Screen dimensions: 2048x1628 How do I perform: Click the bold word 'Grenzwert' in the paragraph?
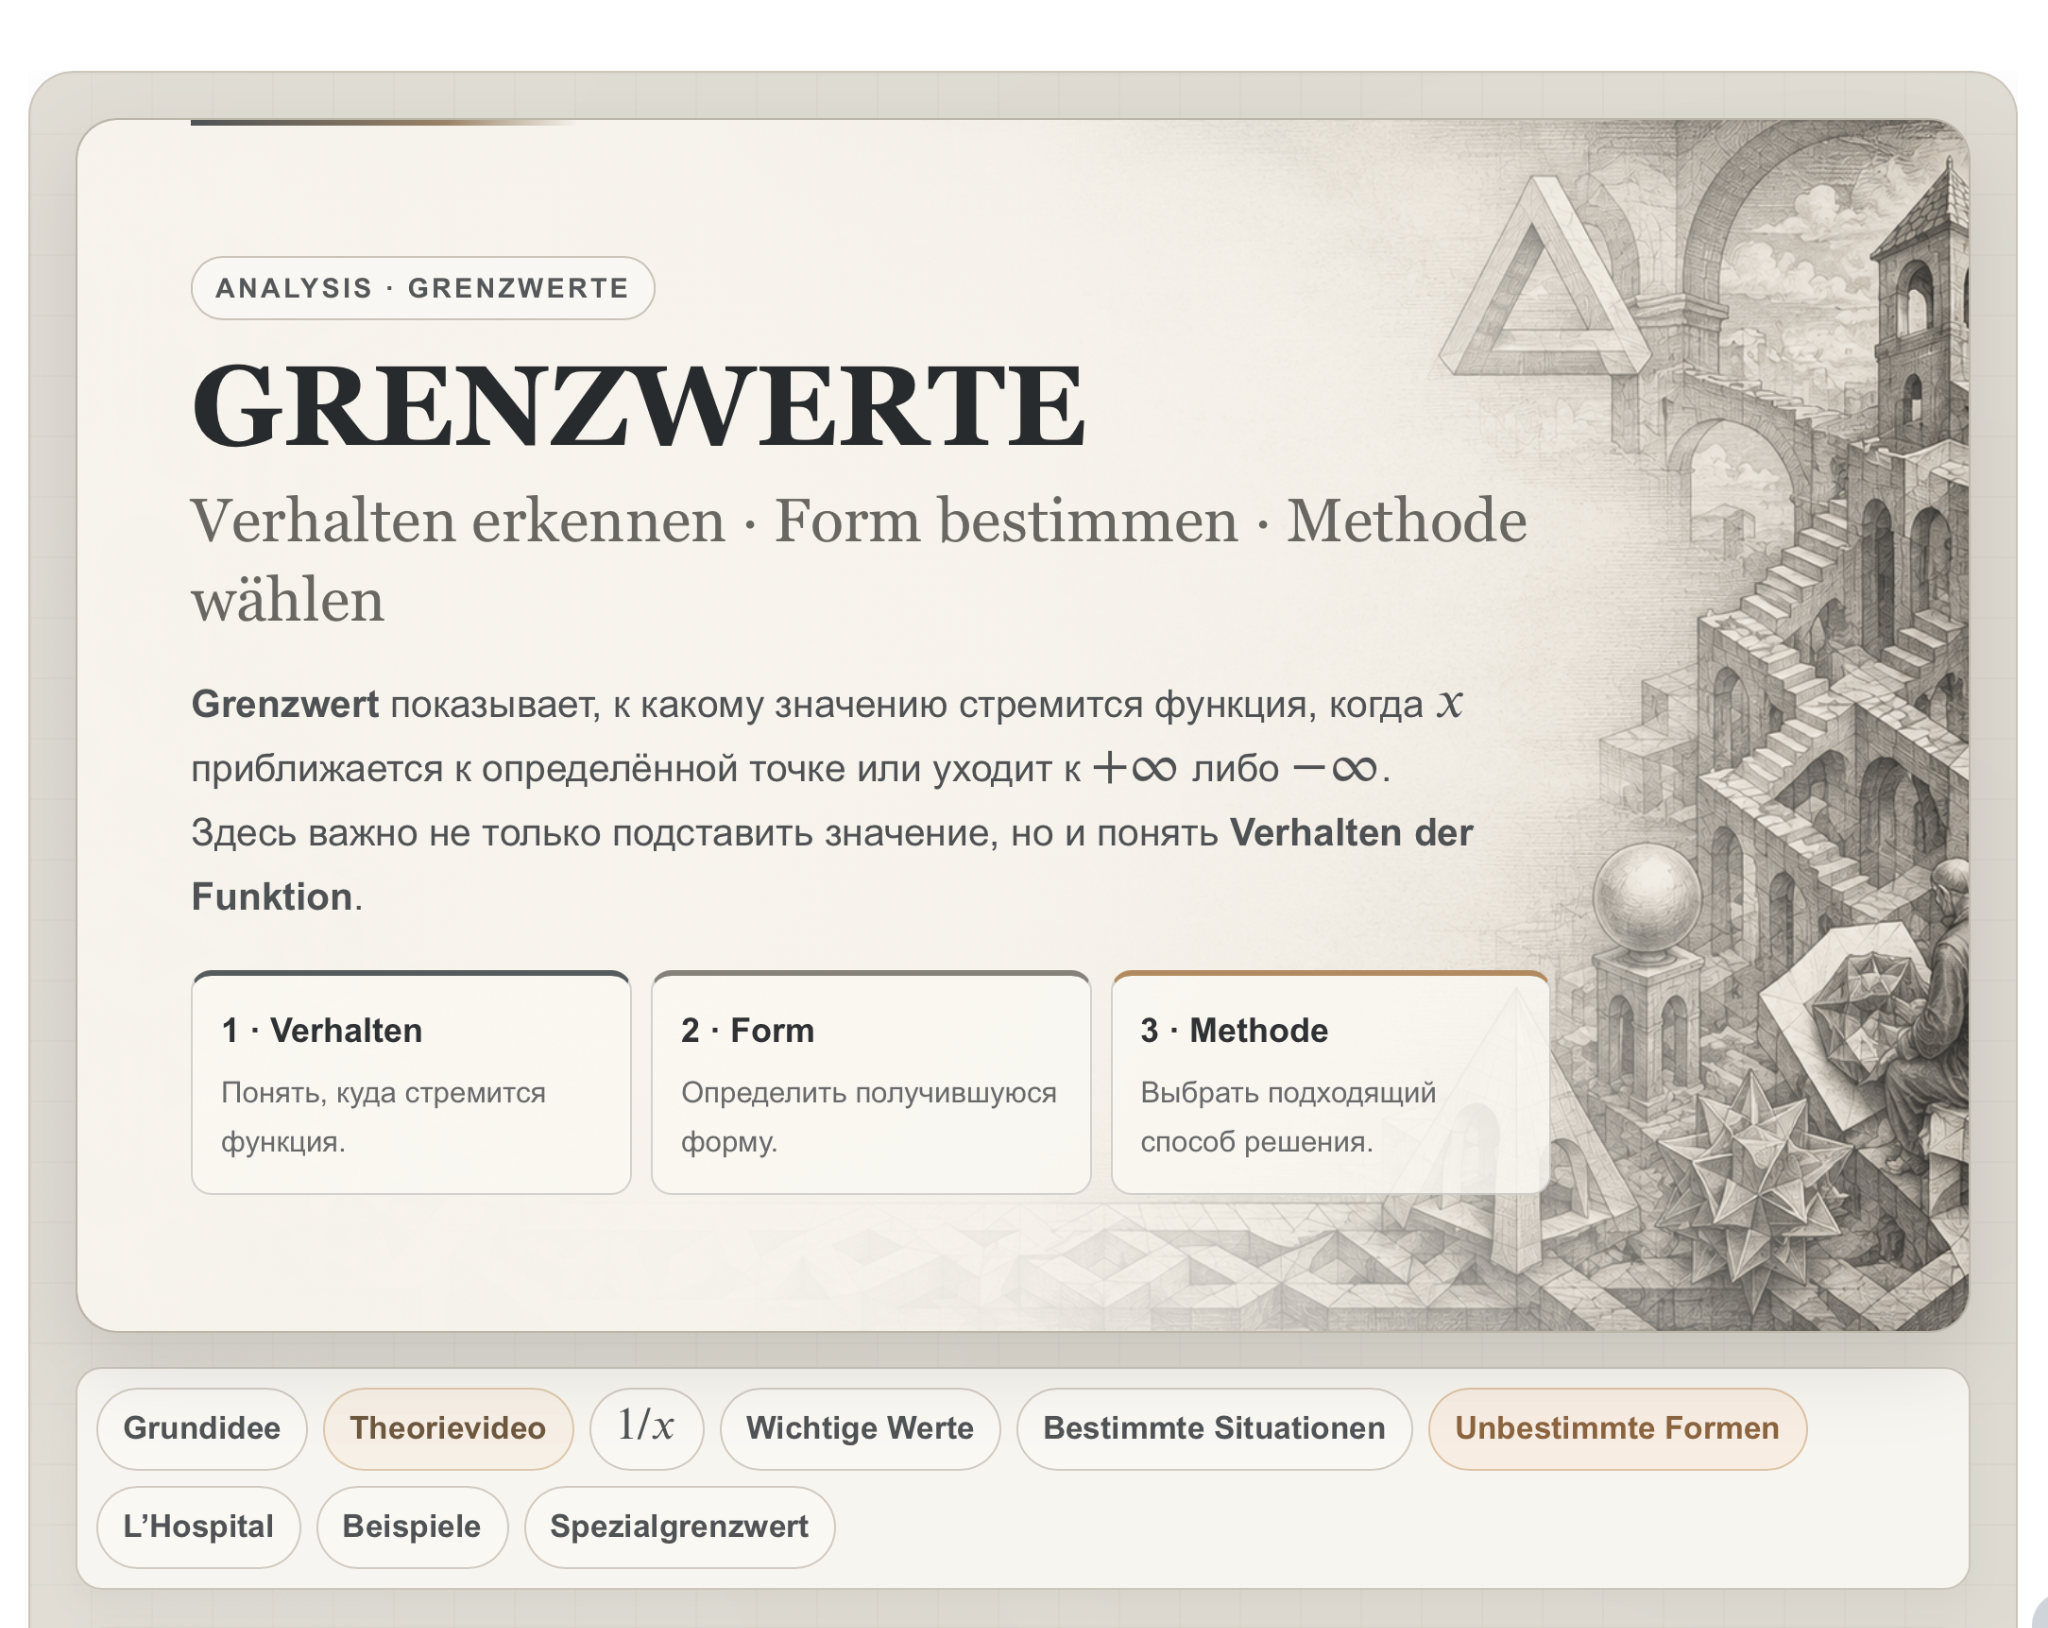(x=285, y=704)
